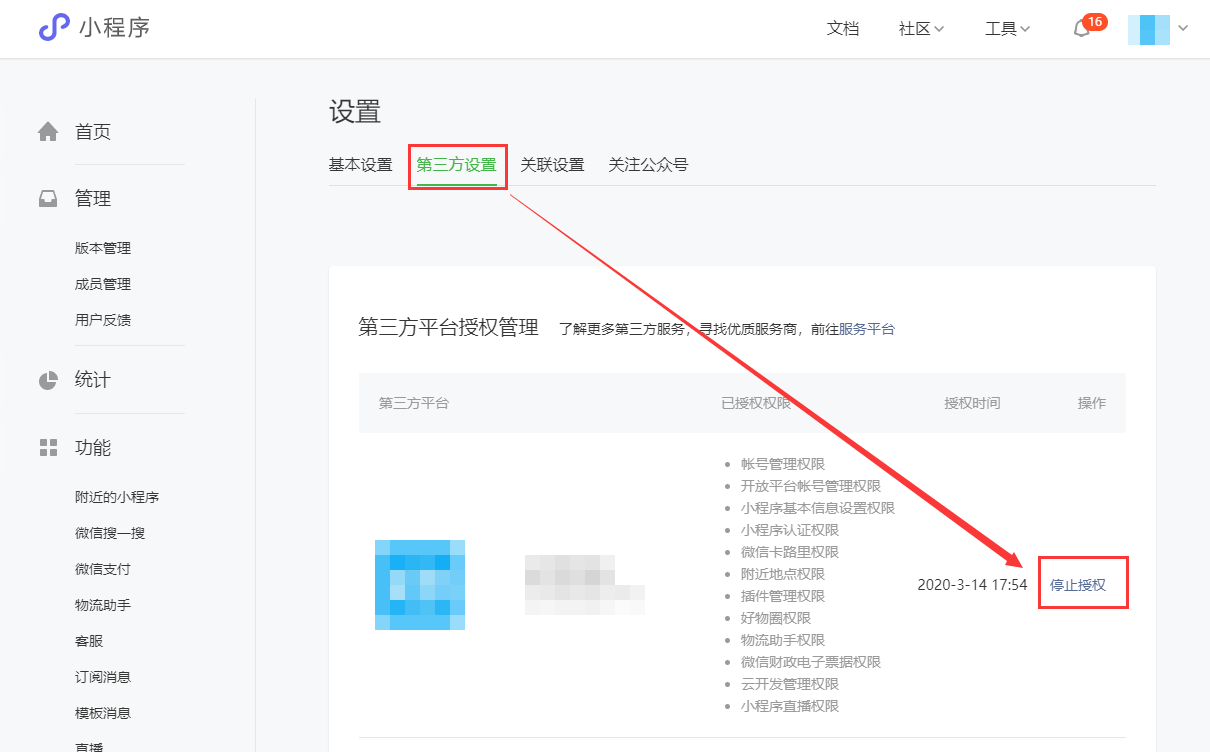The image size is (1210, 752).
Task: Go to 首页 in sidebar
Action: (x=93, y=132)
